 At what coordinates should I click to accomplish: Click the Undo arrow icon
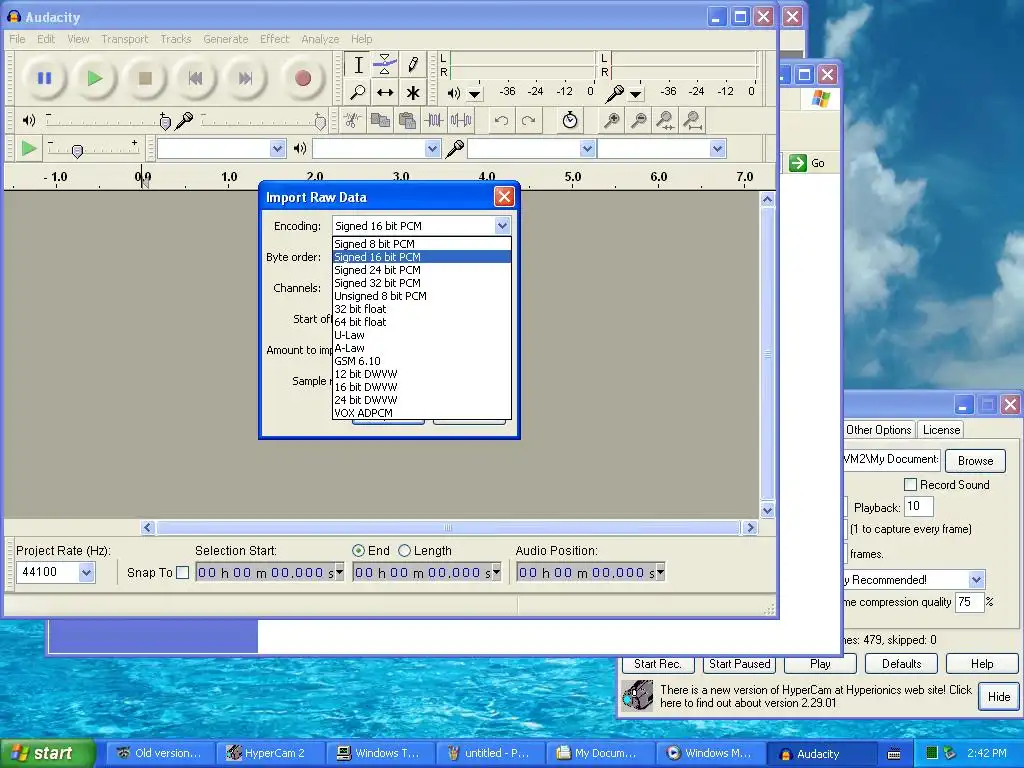[501, 120]
